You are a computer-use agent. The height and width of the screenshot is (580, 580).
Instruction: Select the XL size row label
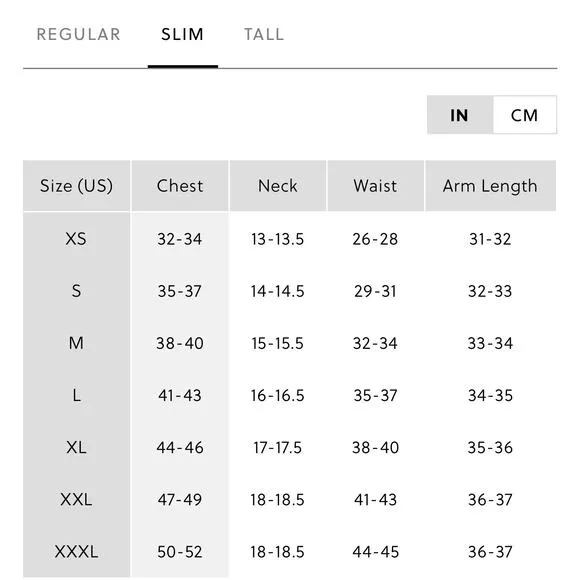click(76, 447)
